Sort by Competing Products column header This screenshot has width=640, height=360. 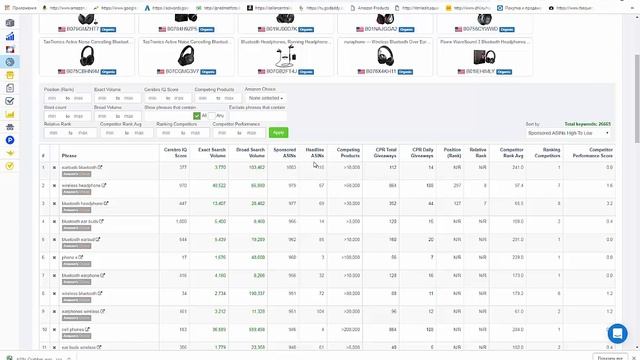[348, 153]
